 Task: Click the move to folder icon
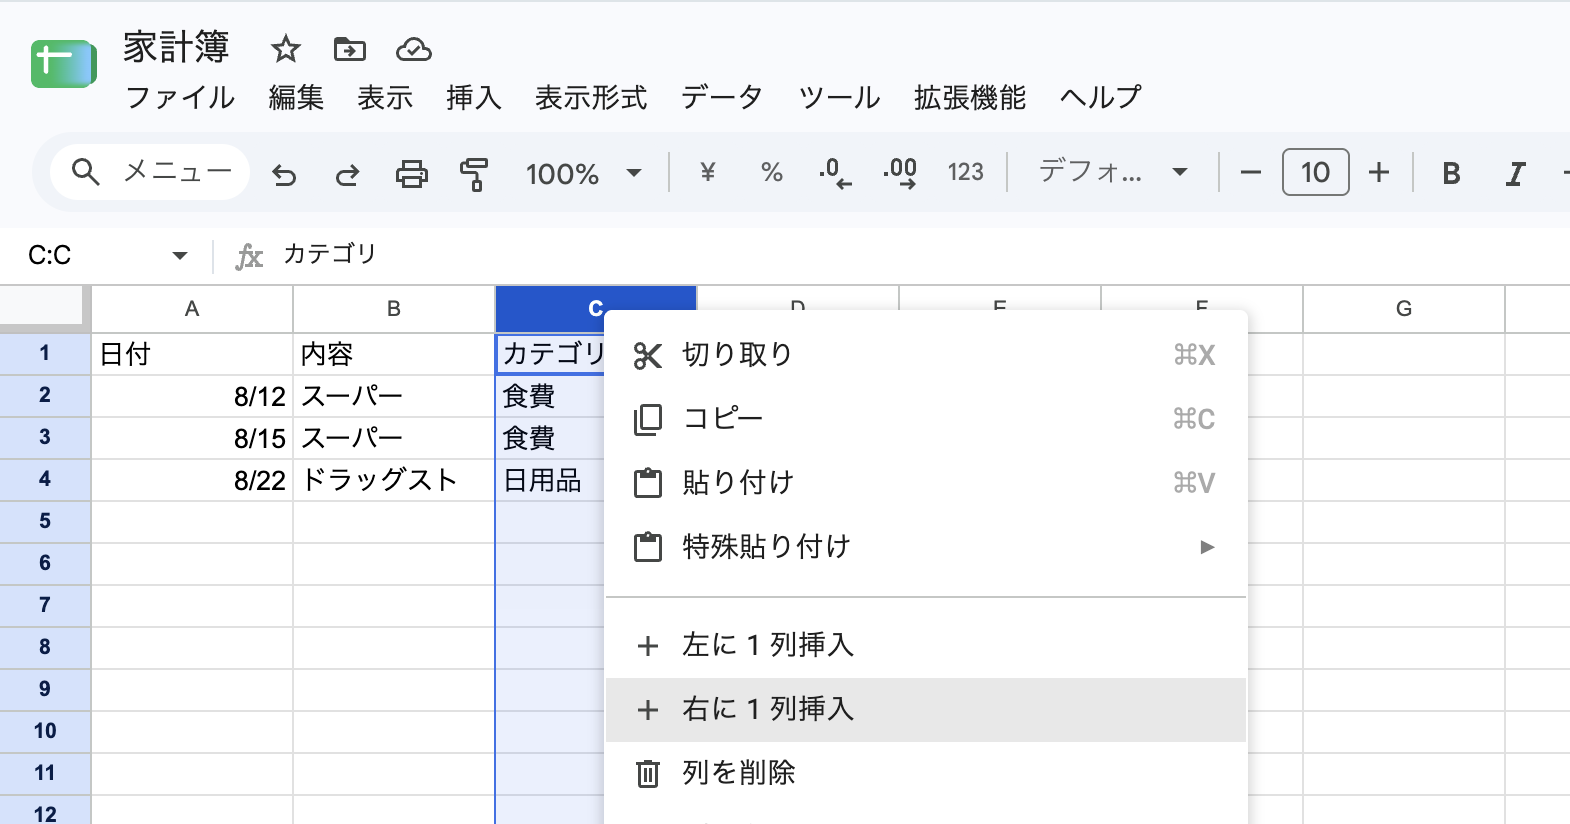[350, 48]
